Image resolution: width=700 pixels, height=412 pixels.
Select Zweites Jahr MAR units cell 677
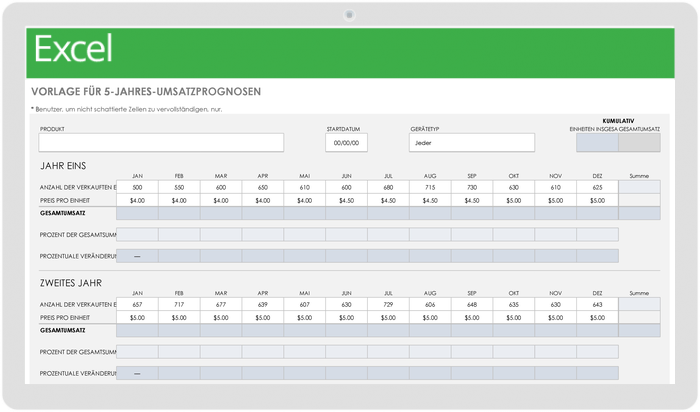pyautogui.click(x=221, y=304)
